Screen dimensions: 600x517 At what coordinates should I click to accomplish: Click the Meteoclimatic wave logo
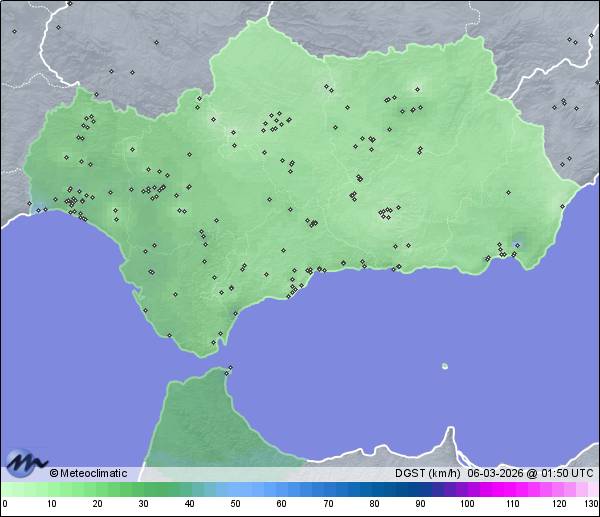point(26,463)
